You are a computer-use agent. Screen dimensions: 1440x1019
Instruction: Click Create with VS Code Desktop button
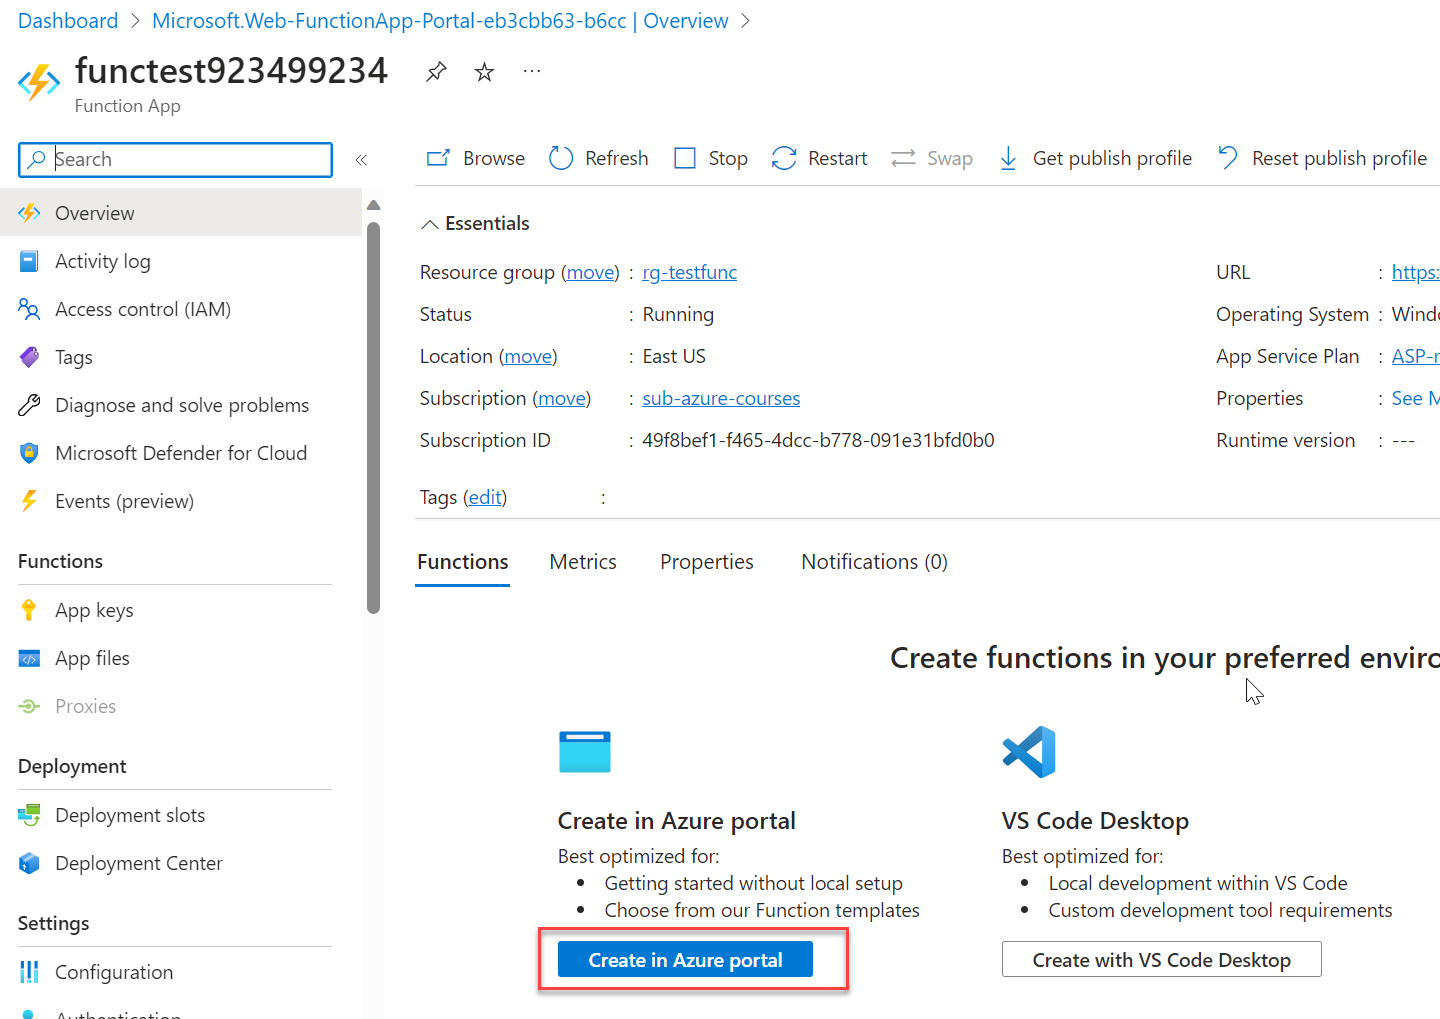1161,960
